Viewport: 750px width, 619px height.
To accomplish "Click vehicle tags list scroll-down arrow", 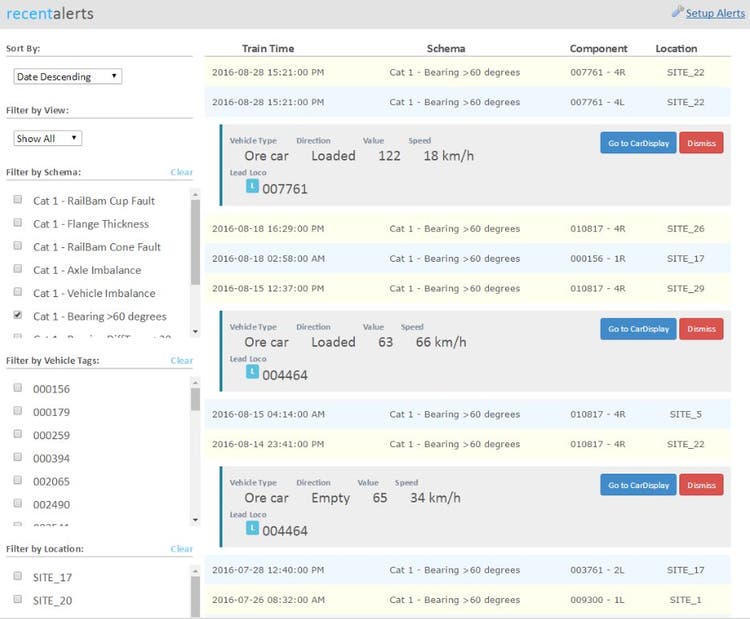I will pyautogui.click(x=195, y=520).
